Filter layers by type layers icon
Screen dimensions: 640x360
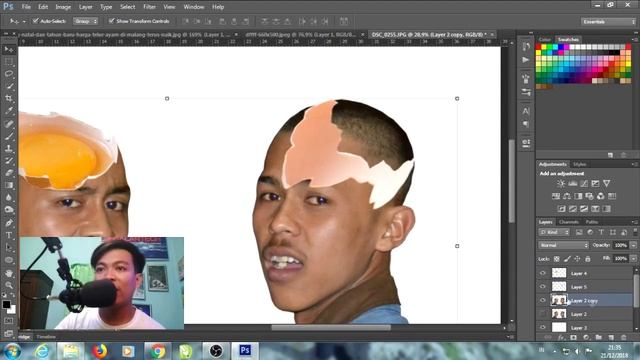601,232
